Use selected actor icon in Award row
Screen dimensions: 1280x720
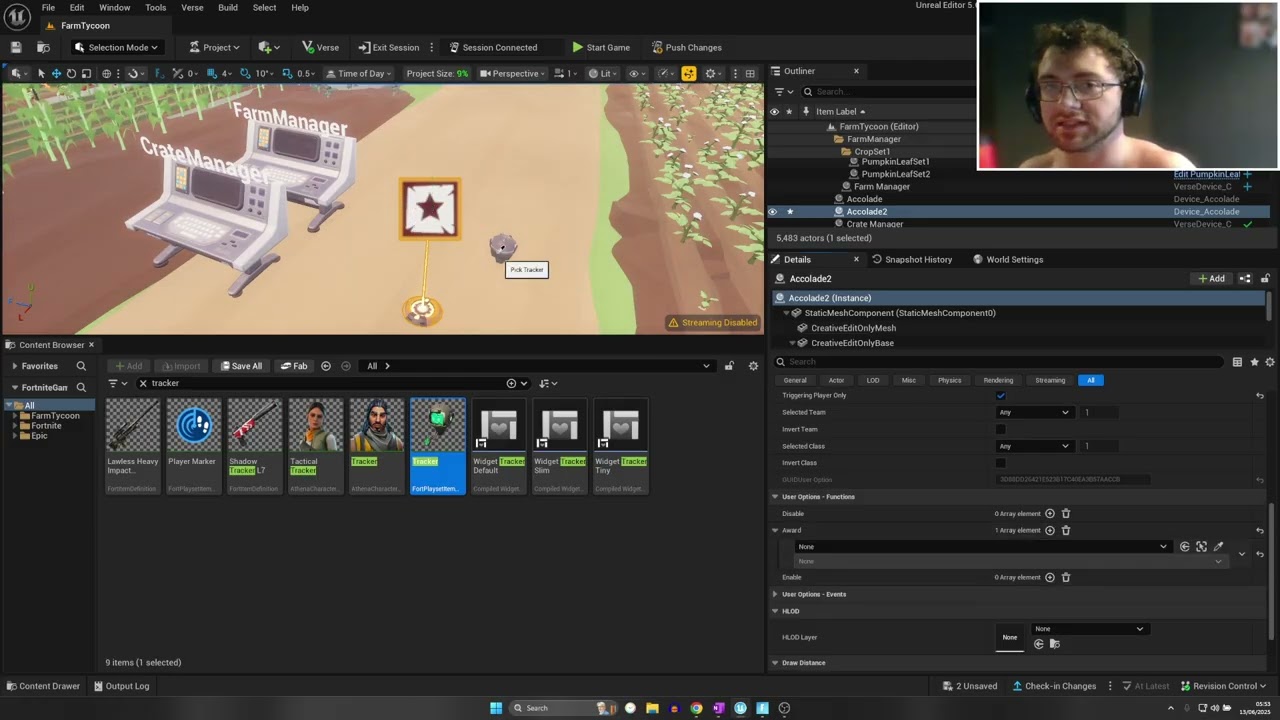1185,547
